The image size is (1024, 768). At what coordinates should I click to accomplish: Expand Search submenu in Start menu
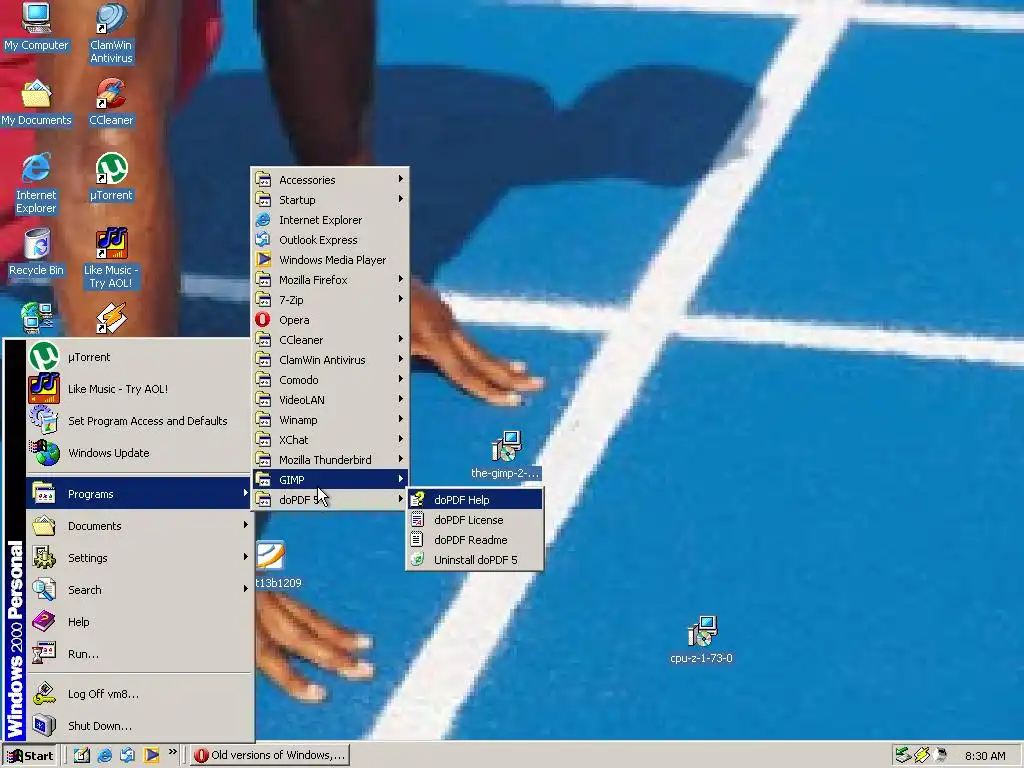click(138, 590)
